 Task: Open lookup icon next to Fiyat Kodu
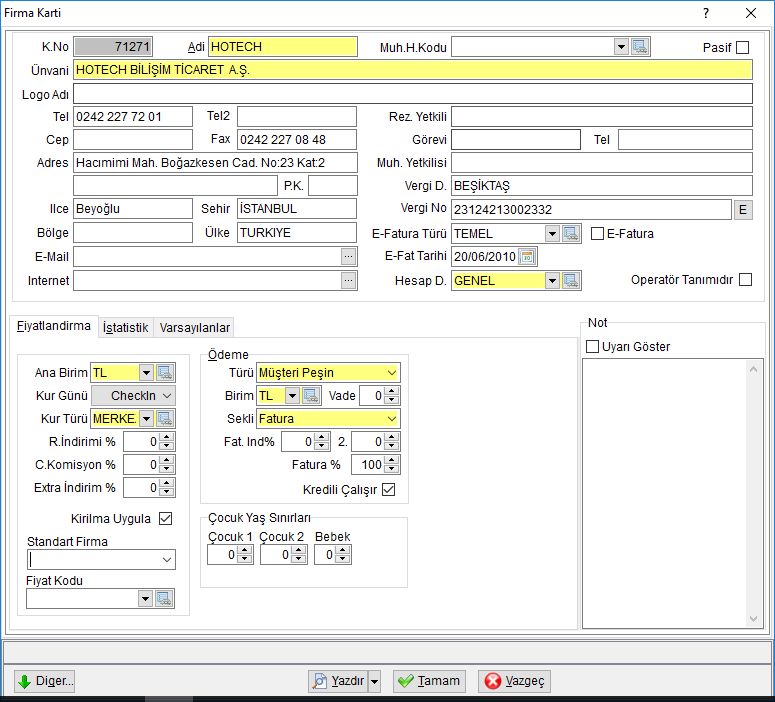coord(164,599)
